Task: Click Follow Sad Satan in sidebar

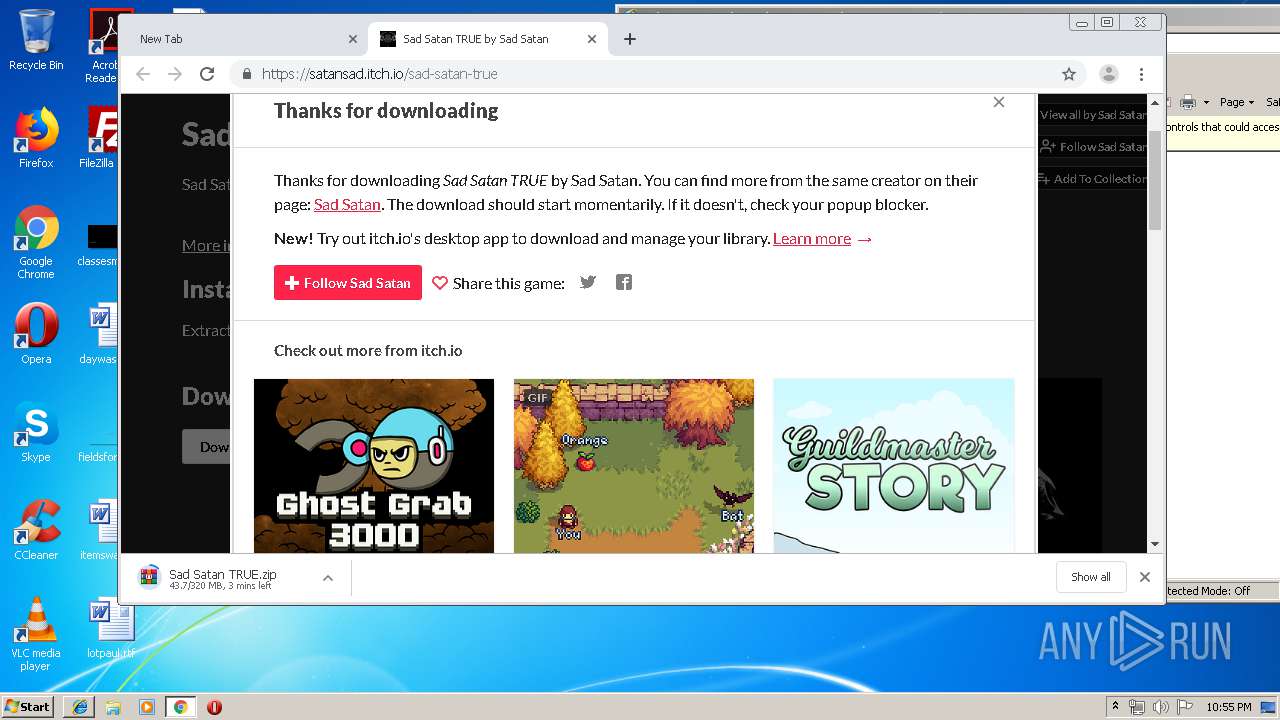Action: pyautogui.click(x=1093, y=147)
